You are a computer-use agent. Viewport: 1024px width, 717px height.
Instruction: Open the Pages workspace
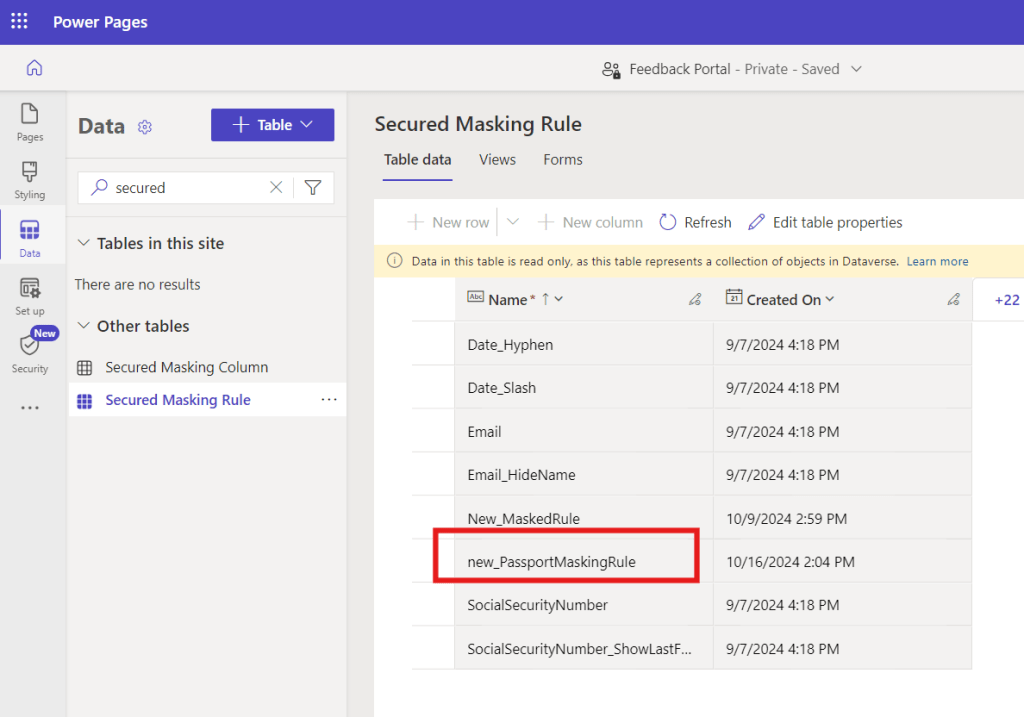30,122
